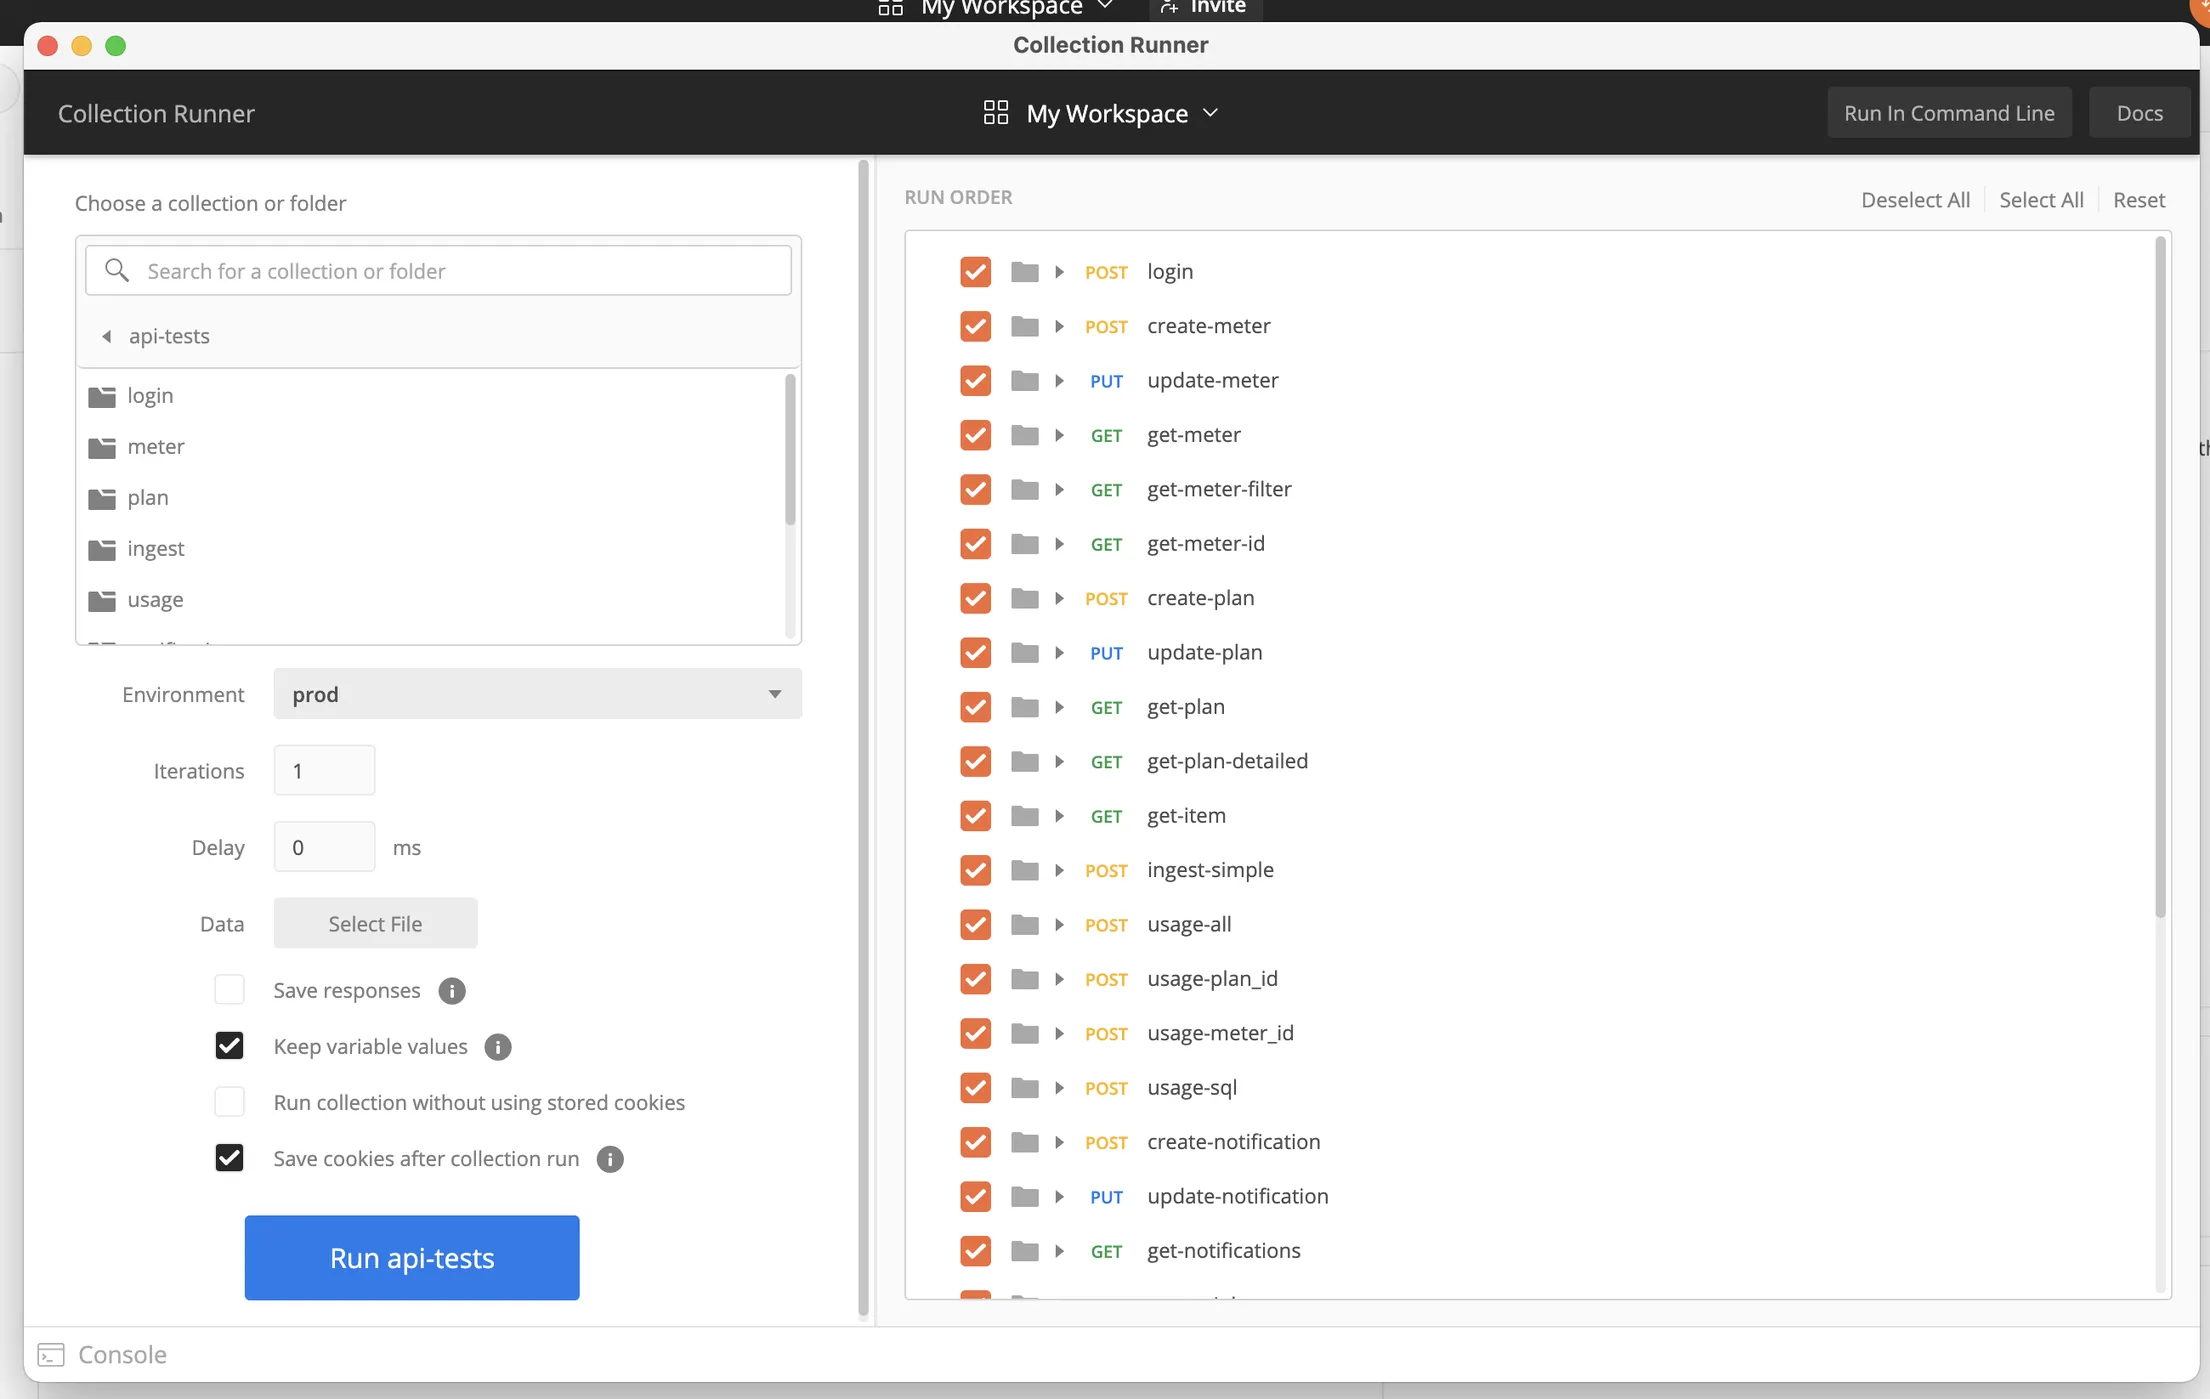Click the collection search input field

(438, 270)
